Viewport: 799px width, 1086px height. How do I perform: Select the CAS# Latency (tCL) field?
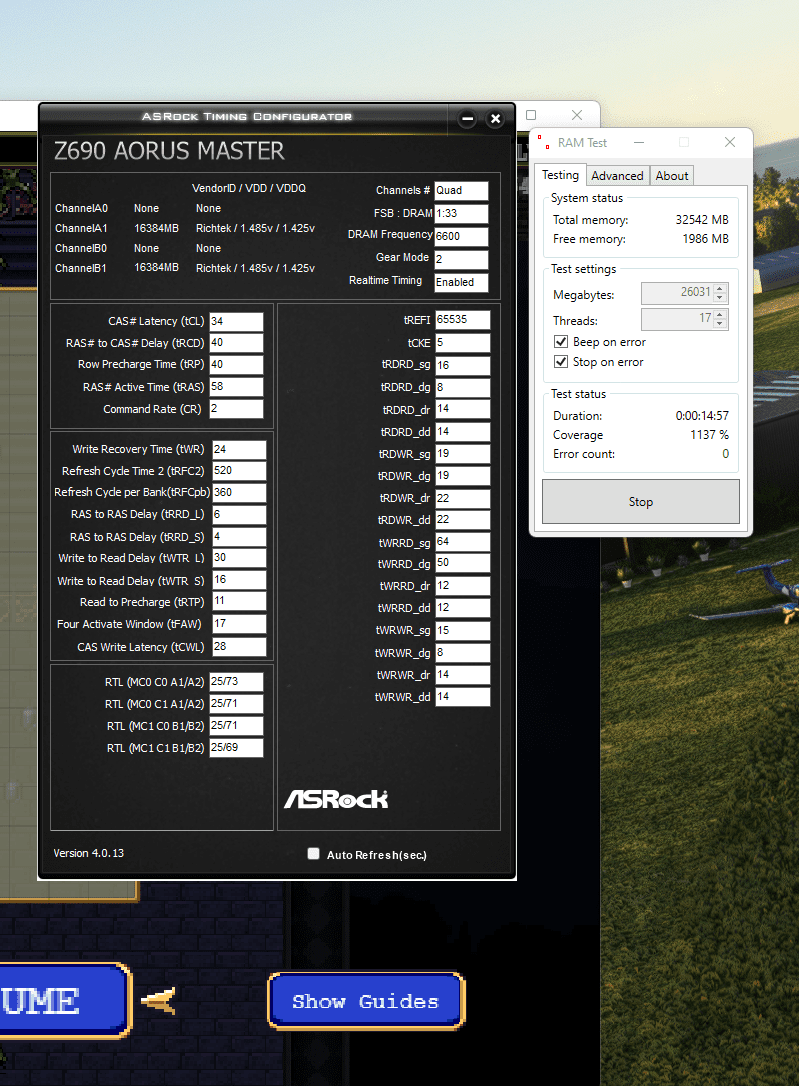click(236, 321)
